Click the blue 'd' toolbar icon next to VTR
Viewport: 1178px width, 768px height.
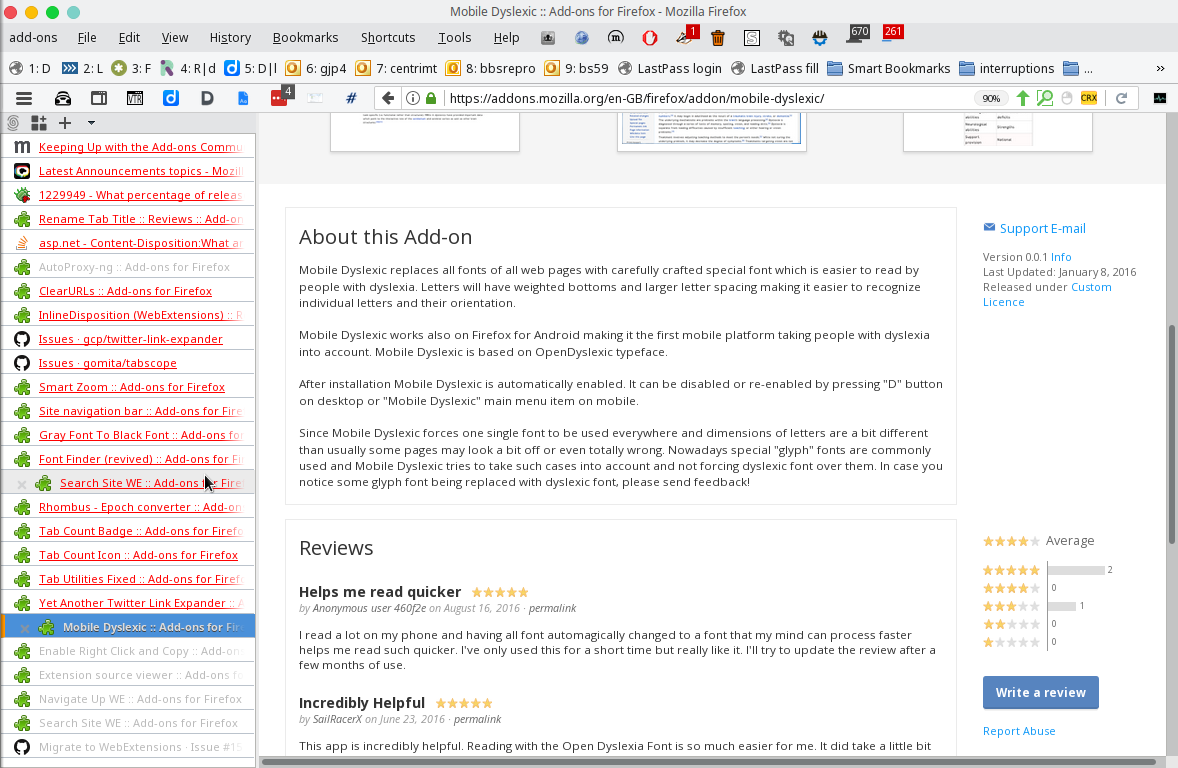171,98
